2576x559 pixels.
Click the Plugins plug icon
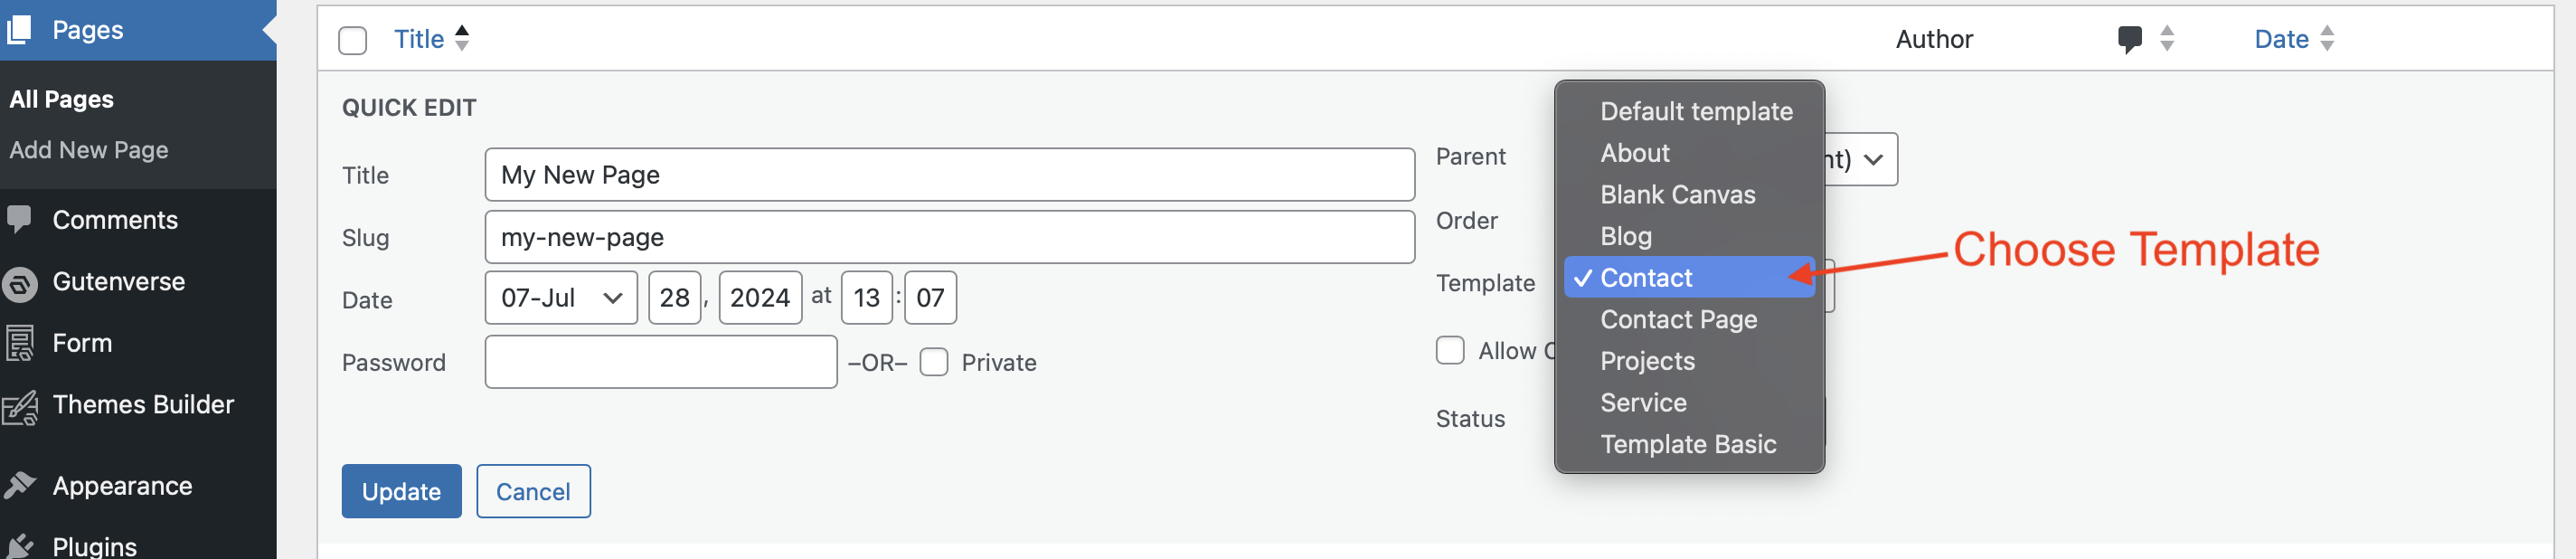(x=19, y=545)
